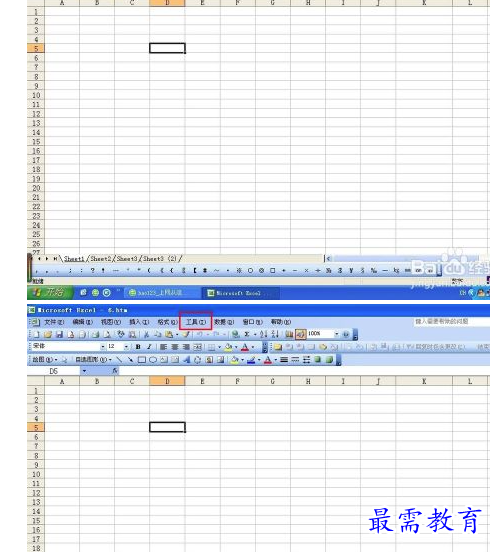Open the 文件 (File) menu
Image resolution: width=490 pixels, height=552 pixels.
pos(54,322)
